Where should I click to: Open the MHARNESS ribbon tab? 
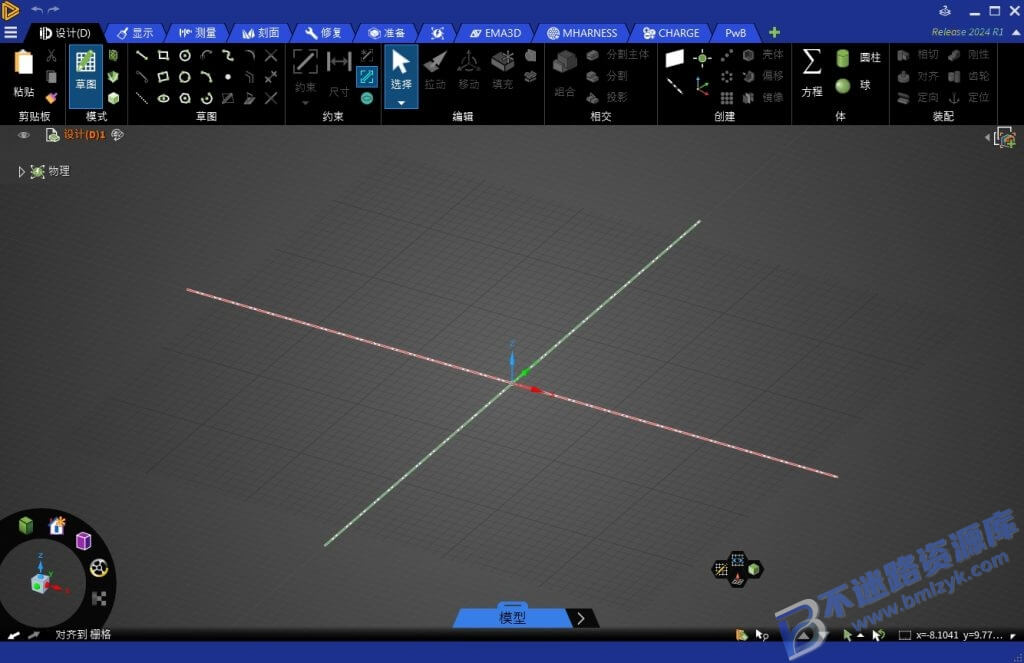pyautogui.click(x=582, y=33)
